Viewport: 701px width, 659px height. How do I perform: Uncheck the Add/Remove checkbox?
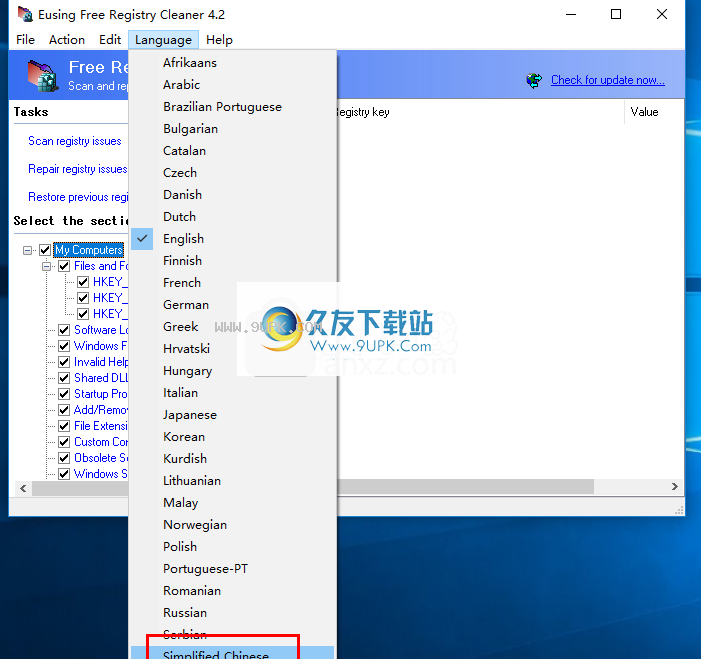[x=64, y=410]
